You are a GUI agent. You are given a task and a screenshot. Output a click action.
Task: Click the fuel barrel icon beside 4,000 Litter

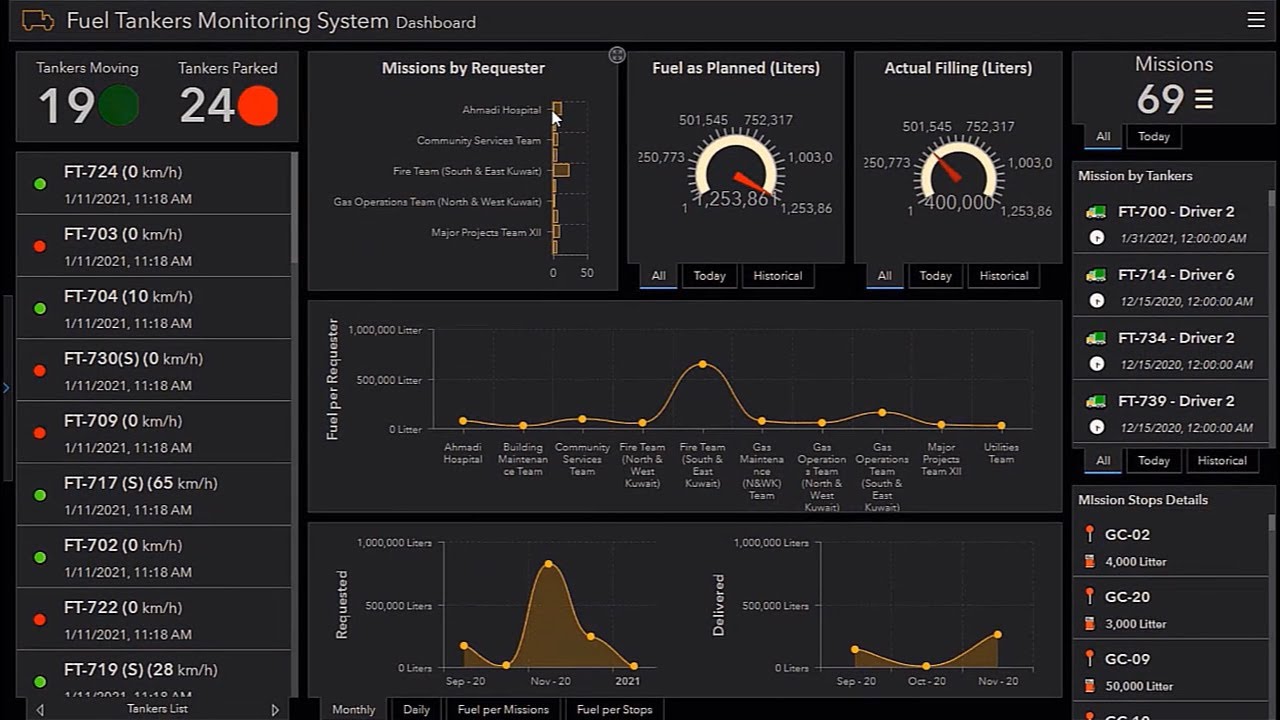pos(1090,562)
